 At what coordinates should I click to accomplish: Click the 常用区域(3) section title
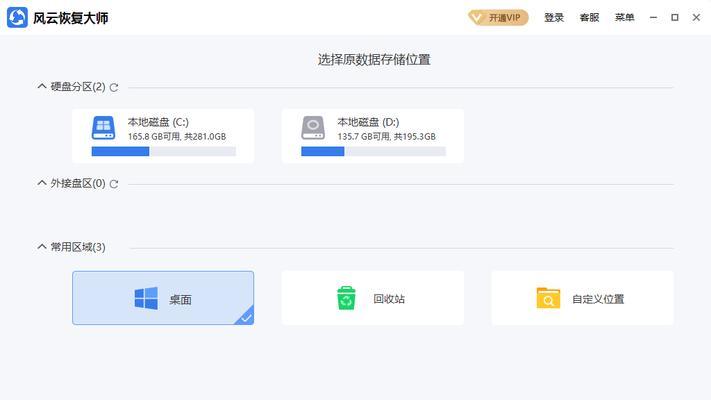pyautogui.click(x=78, y=247)
